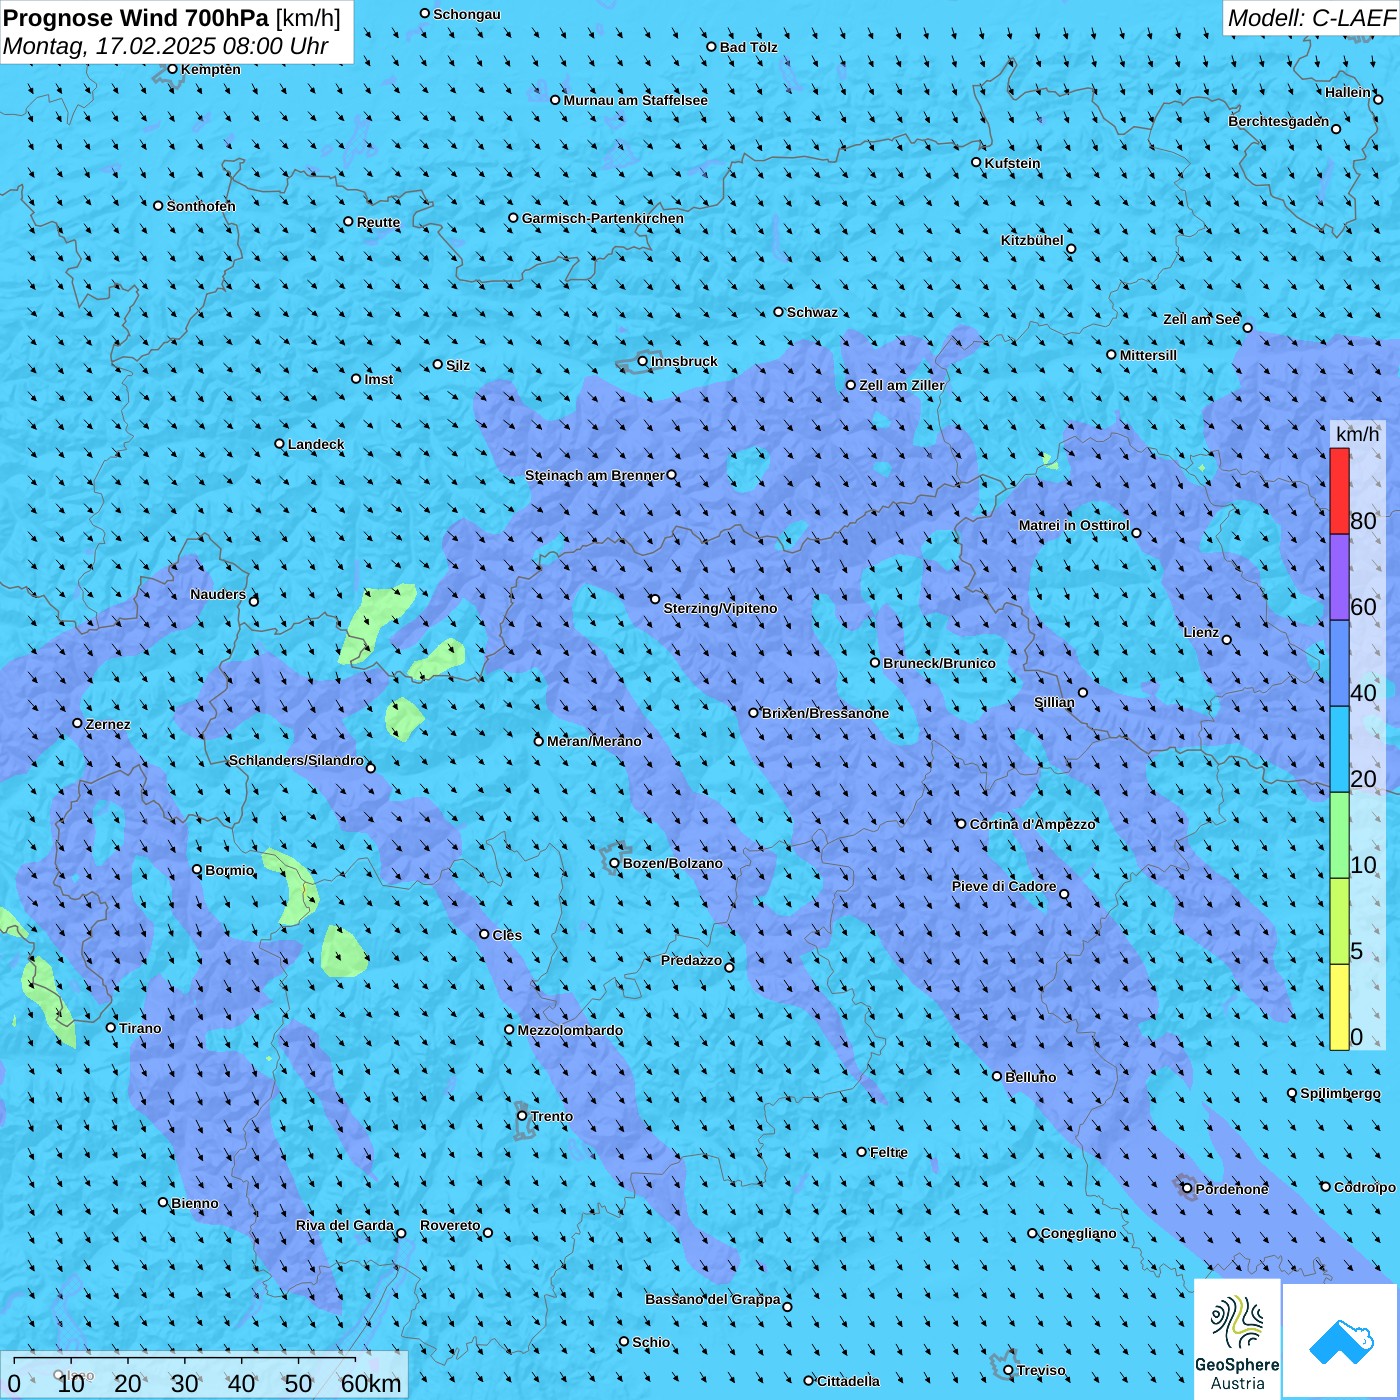The height and width of the screenshot is (1400, 1400).
Task: Click the Landeck city label
Action: pyautogui.click(x=316, y=444)
